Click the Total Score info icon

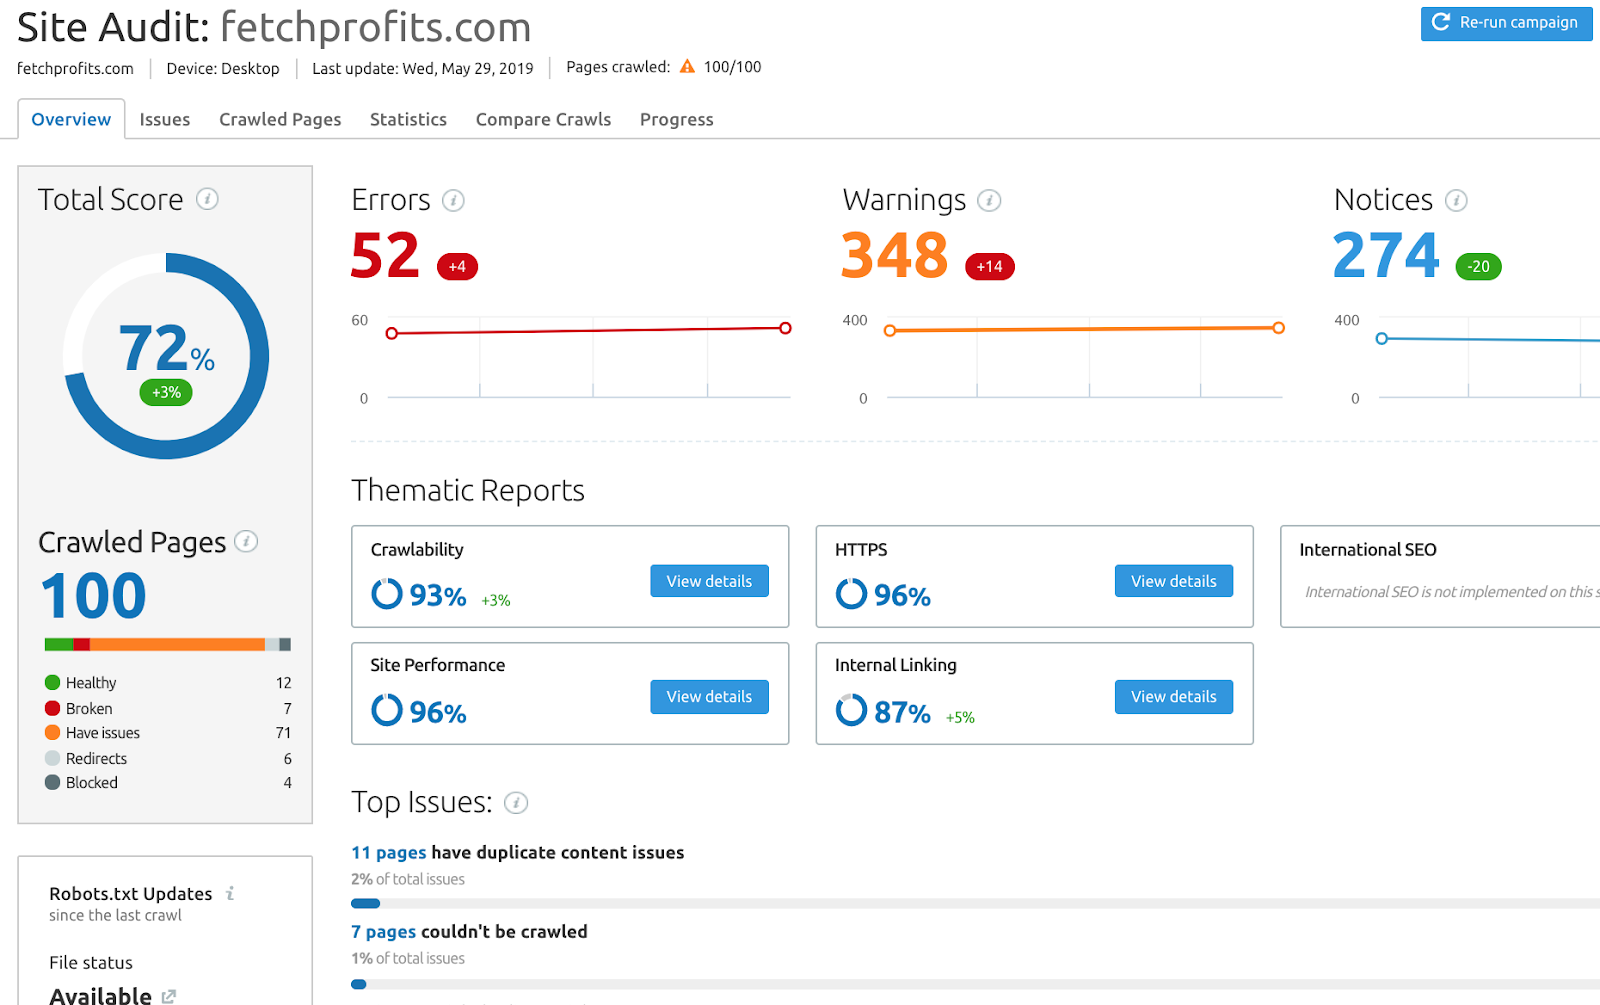point(207,199)
